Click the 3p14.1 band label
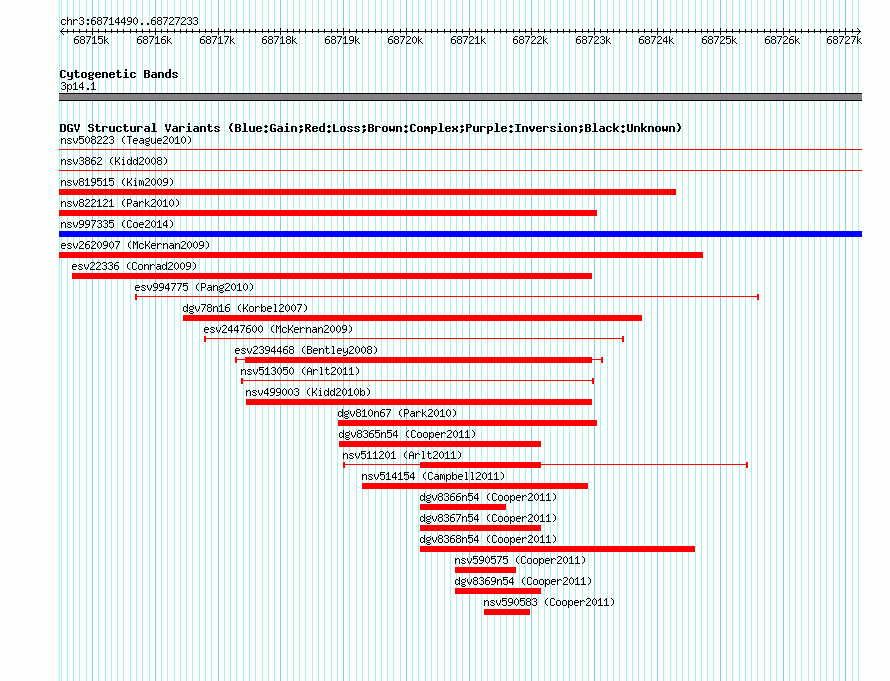Viewport: 890px width, 681px height. (78, 86)
